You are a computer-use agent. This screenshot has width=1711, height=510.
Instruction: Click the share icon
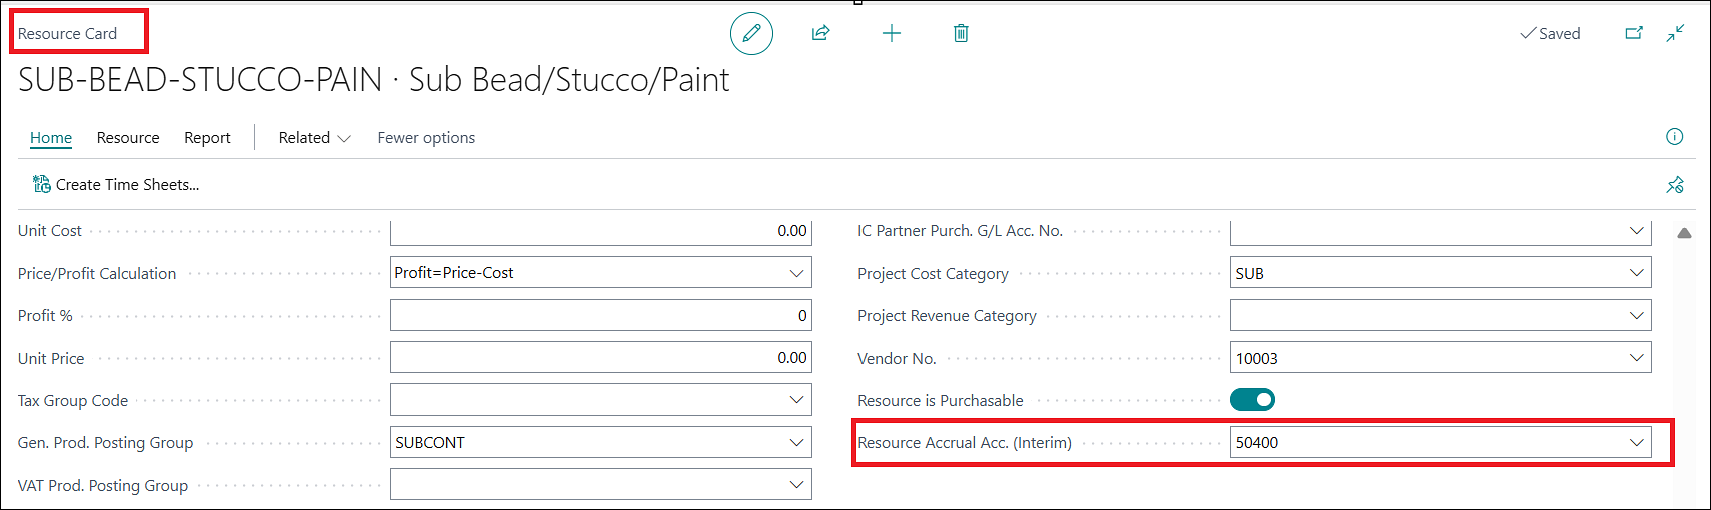pyautogui.click(x=821, y=33)
